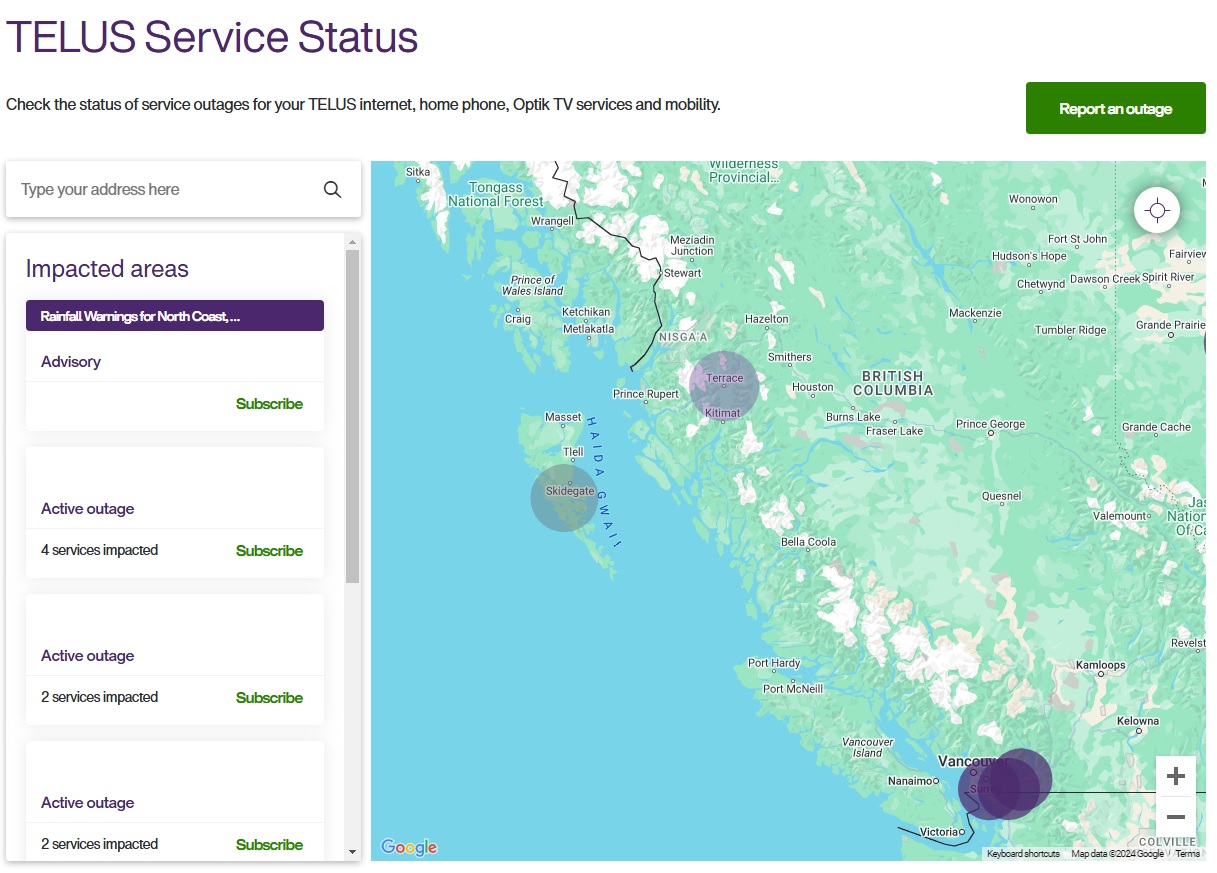This screenshot has width=1217, height=873.
Task: Click the Prince Rupert label on map
Action: click(x=645, y=394)
